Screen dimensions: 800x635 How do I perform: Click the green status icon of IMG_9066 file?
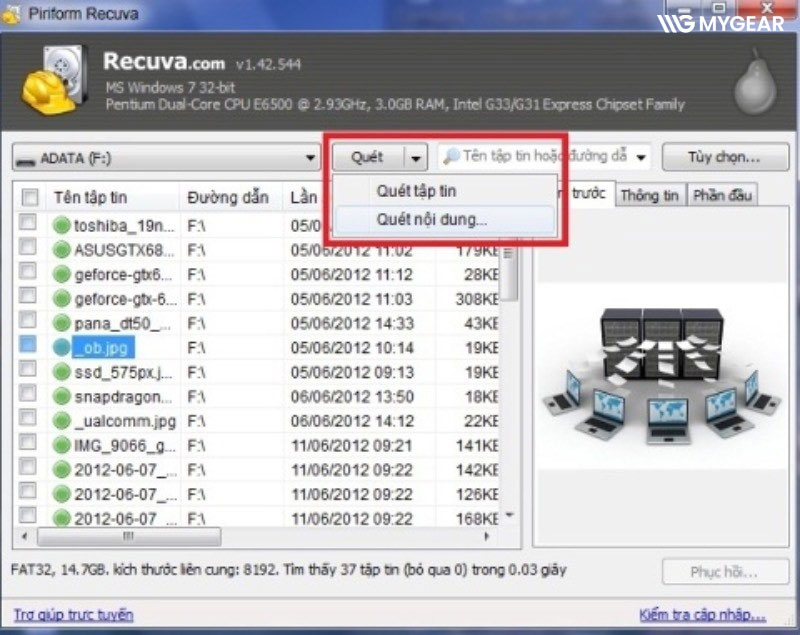(x=62, y=445)
